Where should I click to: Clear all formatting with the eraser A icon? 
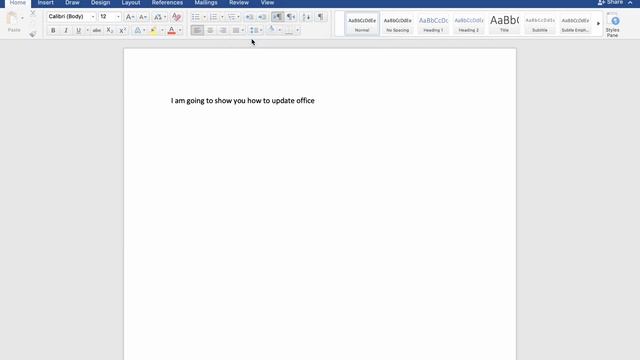(x=176, y=17)
